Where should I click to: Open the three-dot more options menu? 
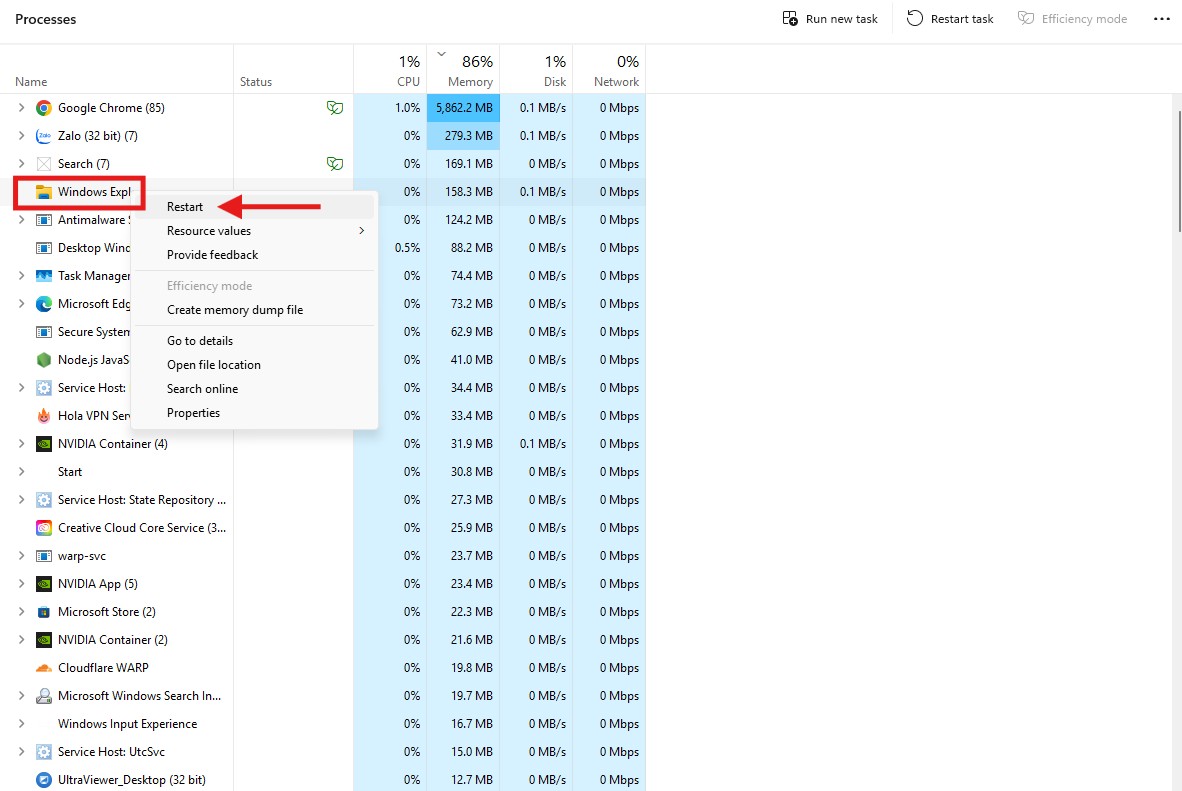click(x=1161, y=19)
